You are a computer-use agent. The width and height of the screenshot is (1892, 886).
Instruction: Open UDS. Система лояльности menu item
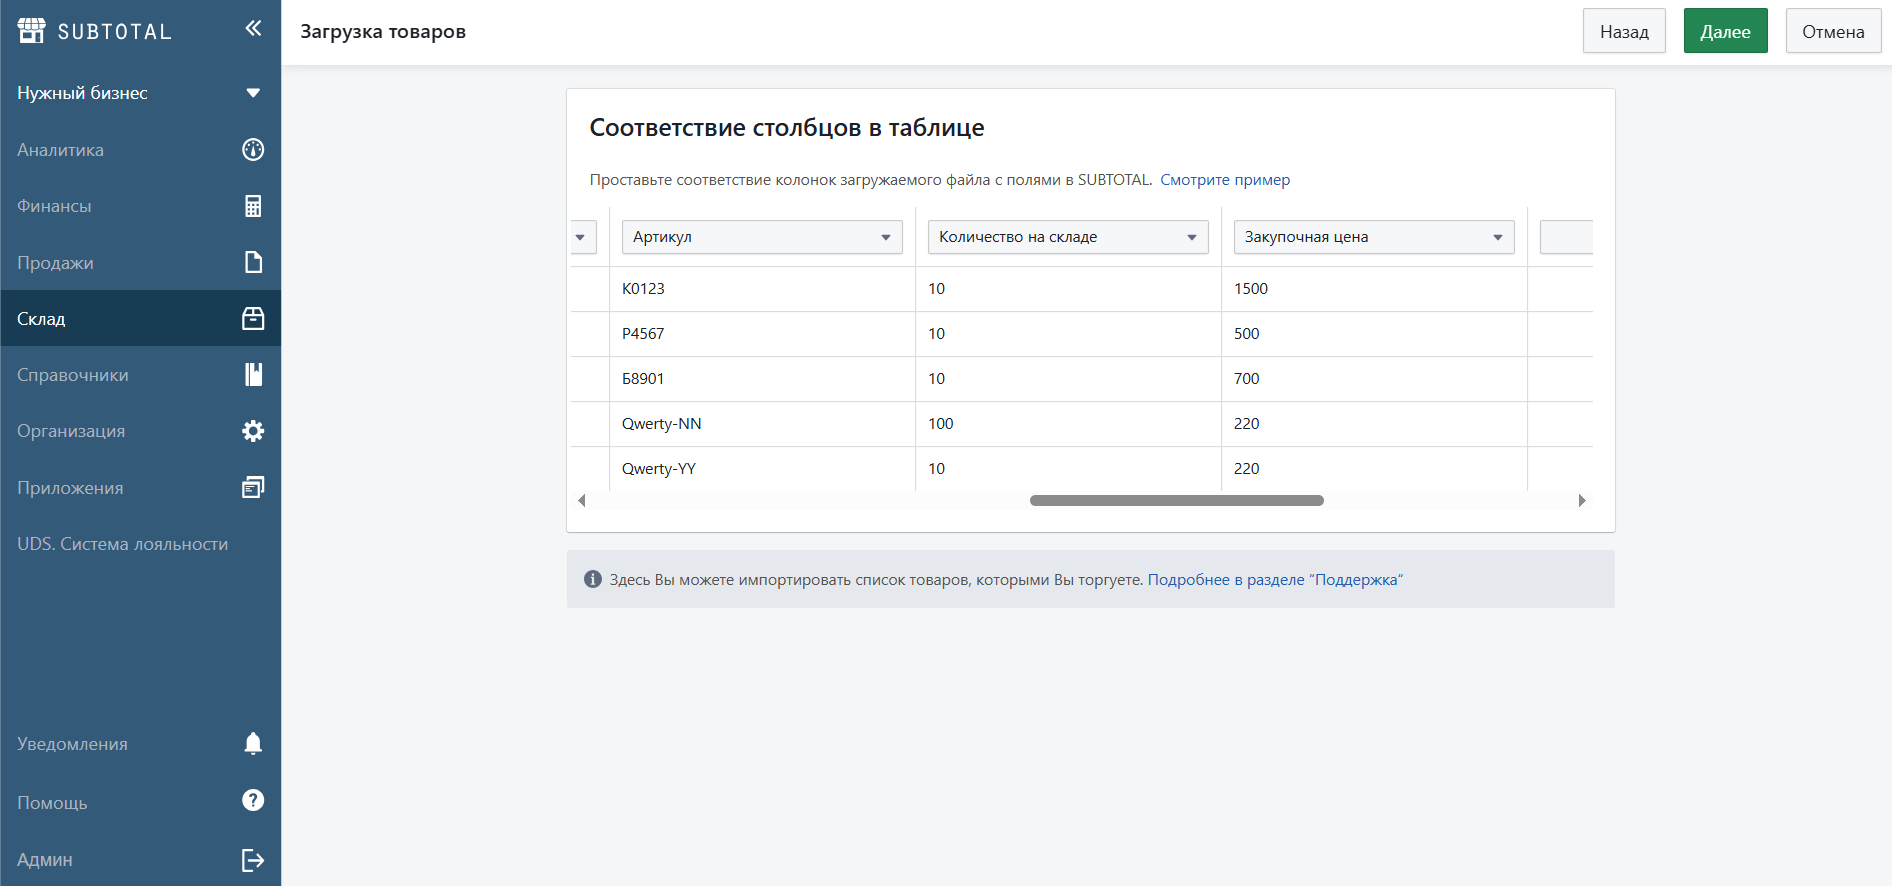pos(122,544)
